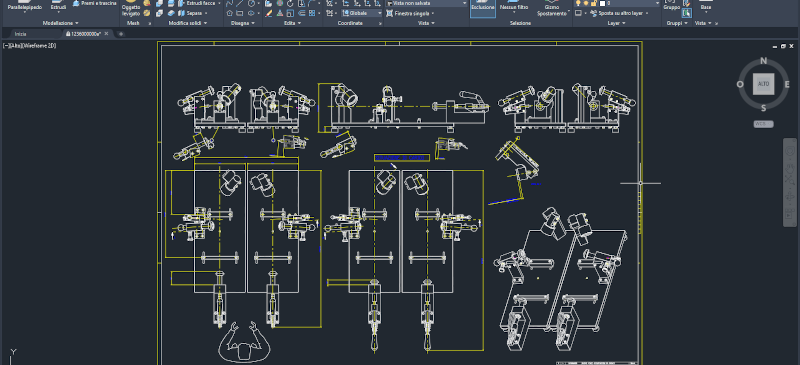
Task: Click ALTO face of ViewCube
Action: coord(763,84)
